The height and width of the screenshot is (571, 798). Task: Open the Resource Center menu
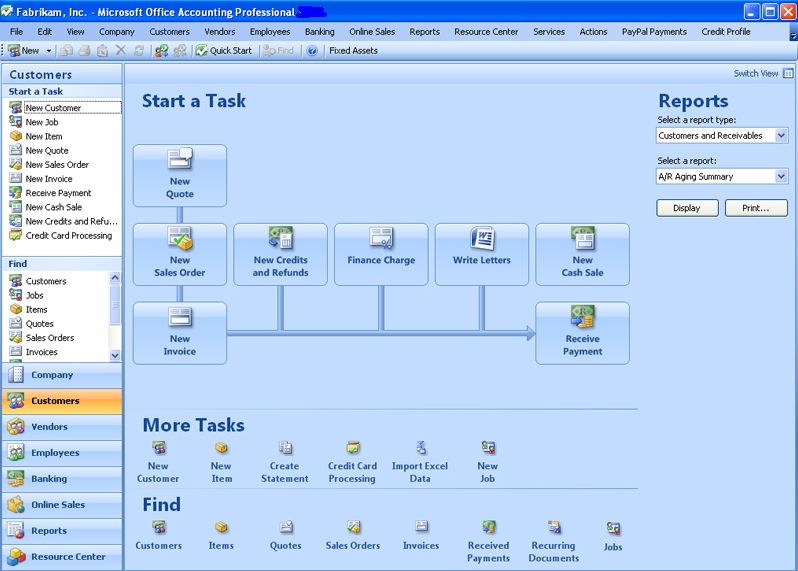(486, 32)
